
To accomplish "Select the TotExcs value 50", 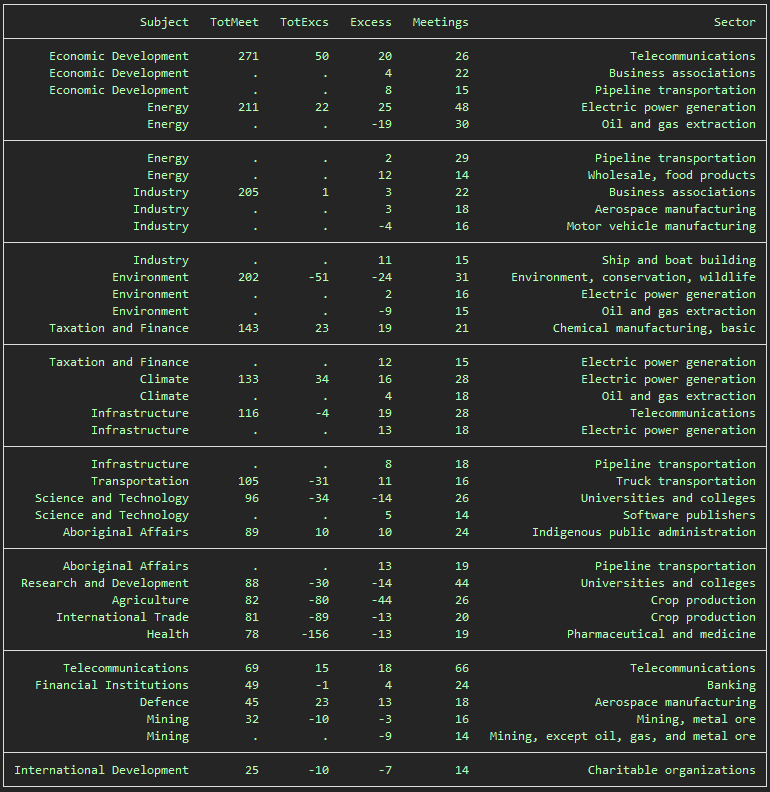I will (322, 56).
